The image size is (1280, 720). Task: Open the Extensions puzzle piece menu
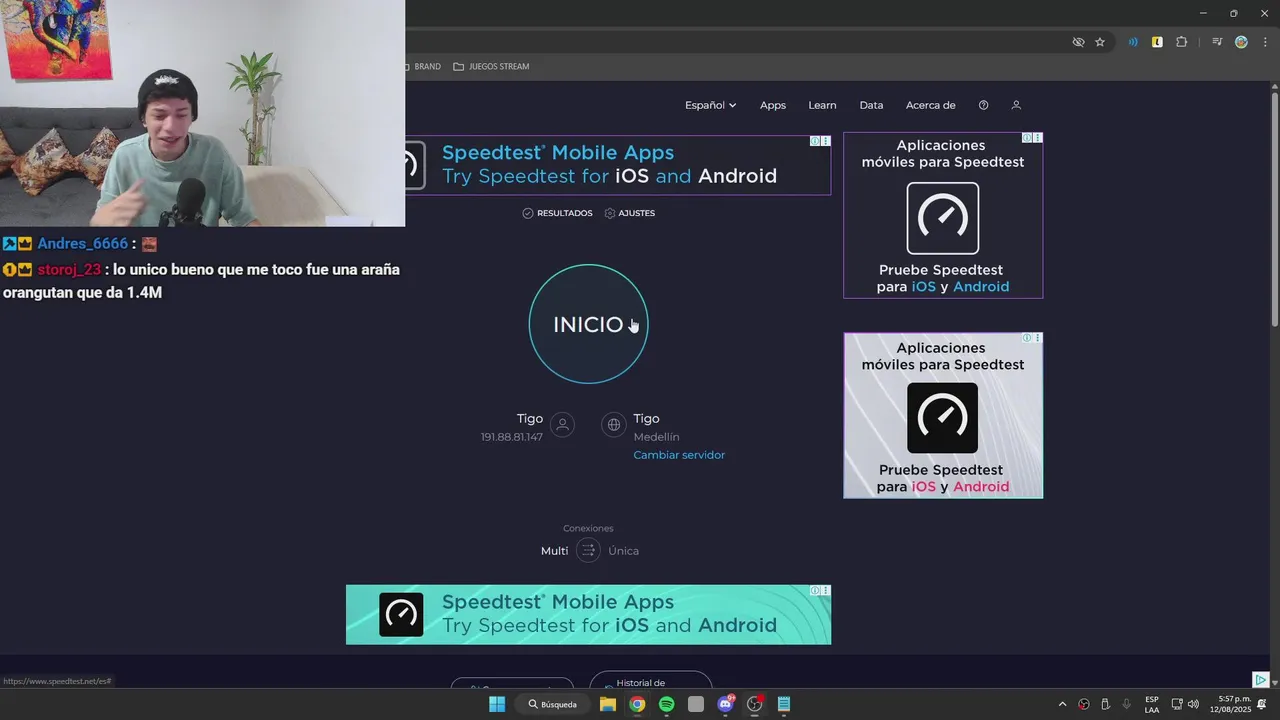pyautogui.click(x=1181, y=42)
